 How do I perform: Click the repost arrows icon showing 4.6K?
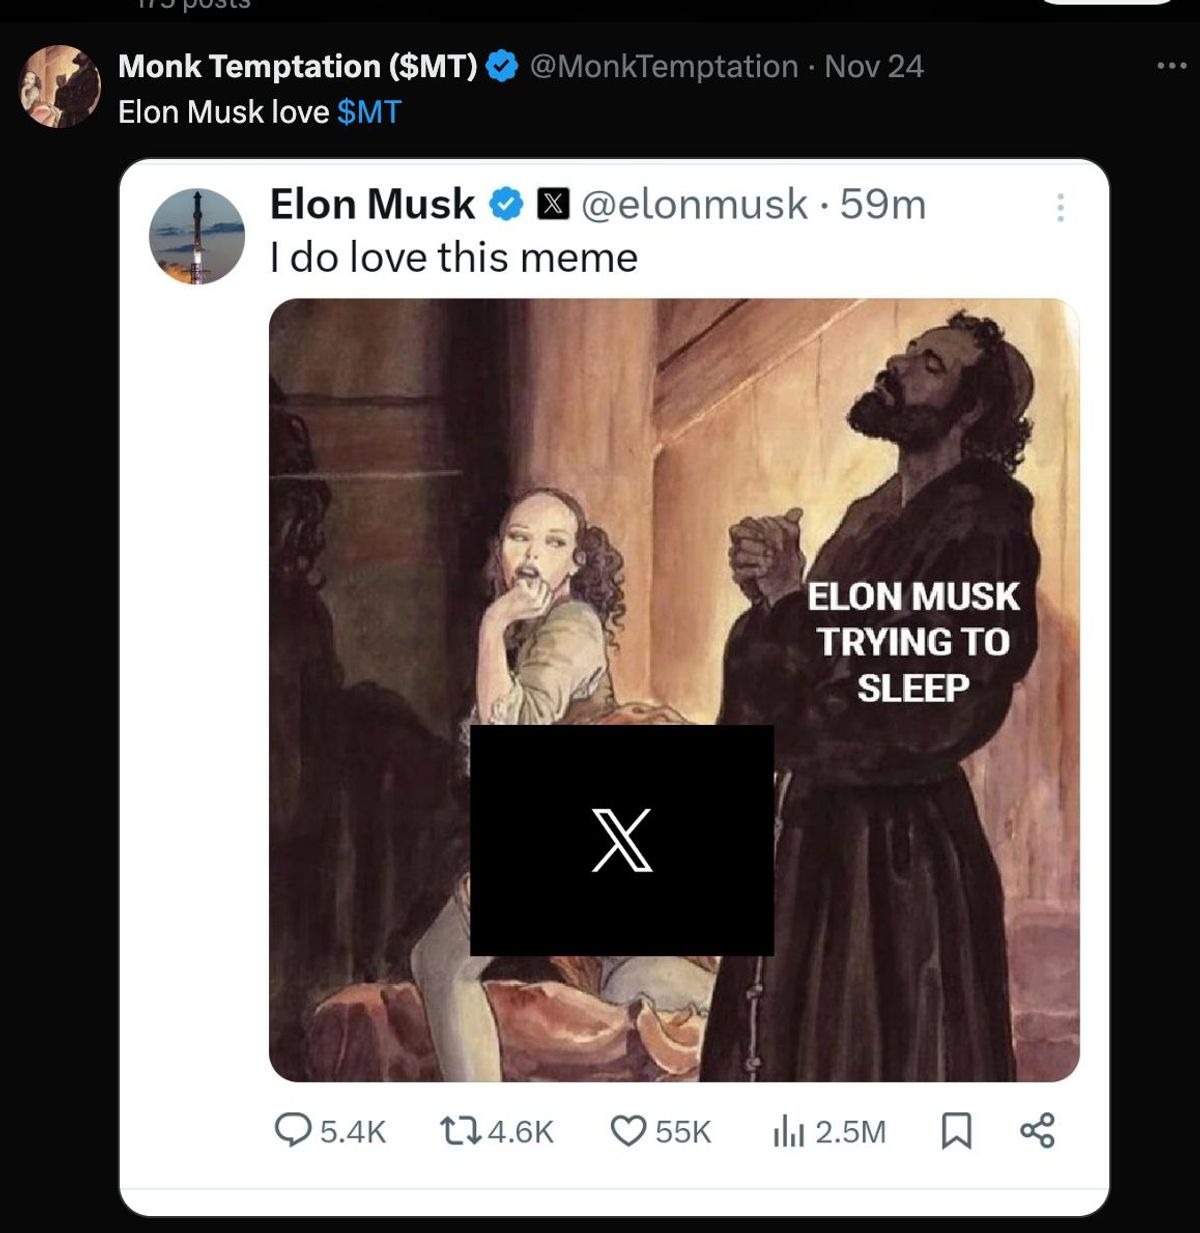(x=459, y=1131)
